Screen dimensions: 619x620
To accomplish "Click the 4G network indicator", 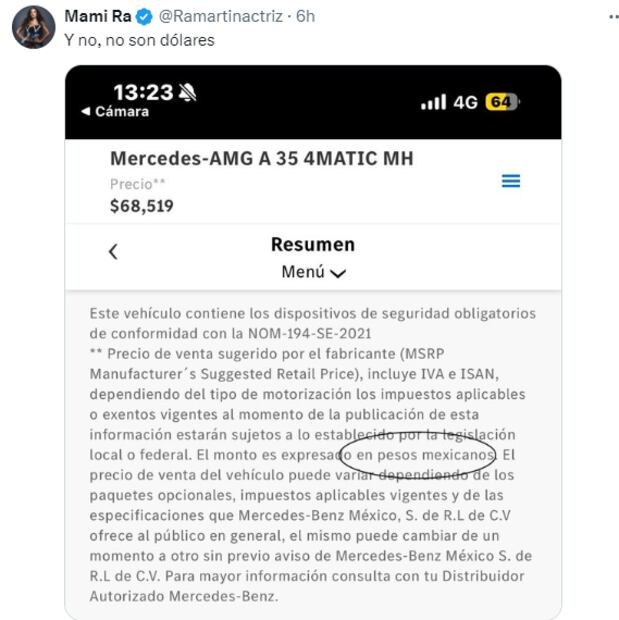I will tap(465, 102).
